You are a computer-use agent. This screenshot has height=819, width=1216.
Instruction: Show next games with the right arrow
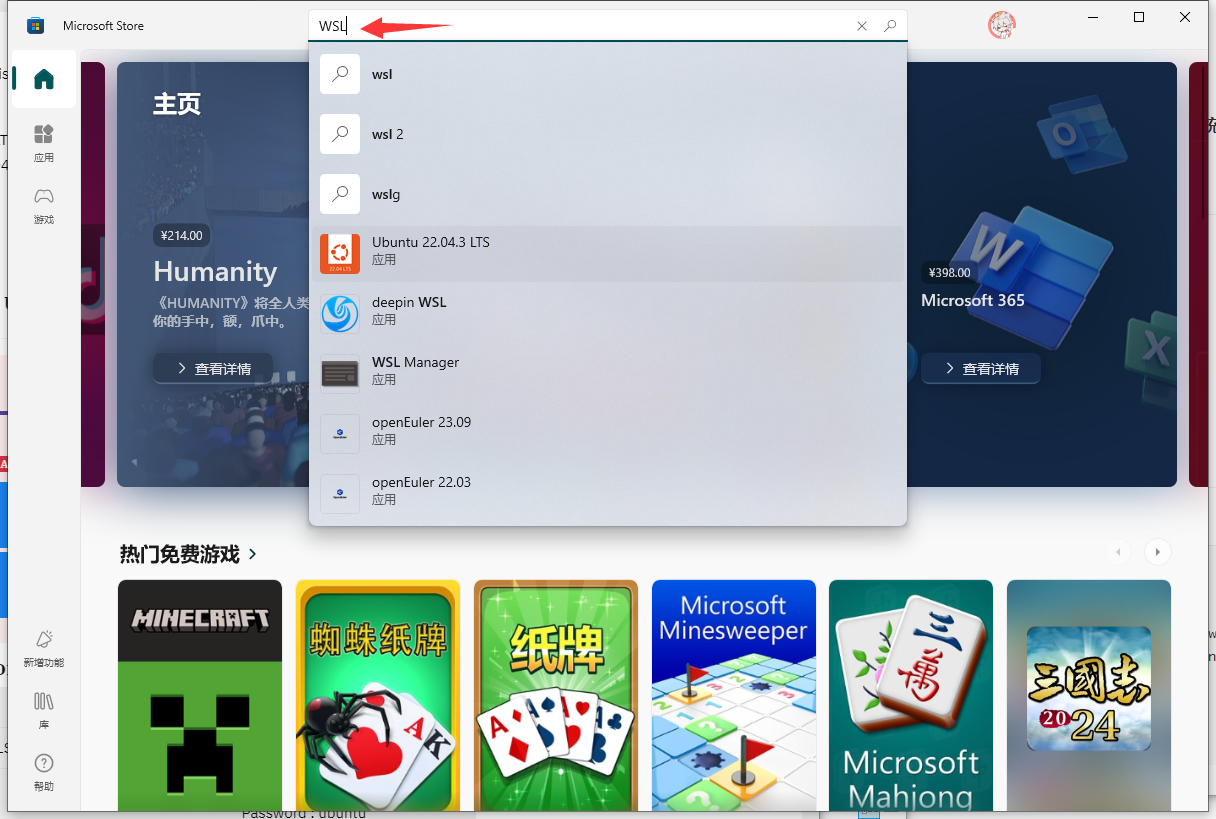tap(1158, 552)
